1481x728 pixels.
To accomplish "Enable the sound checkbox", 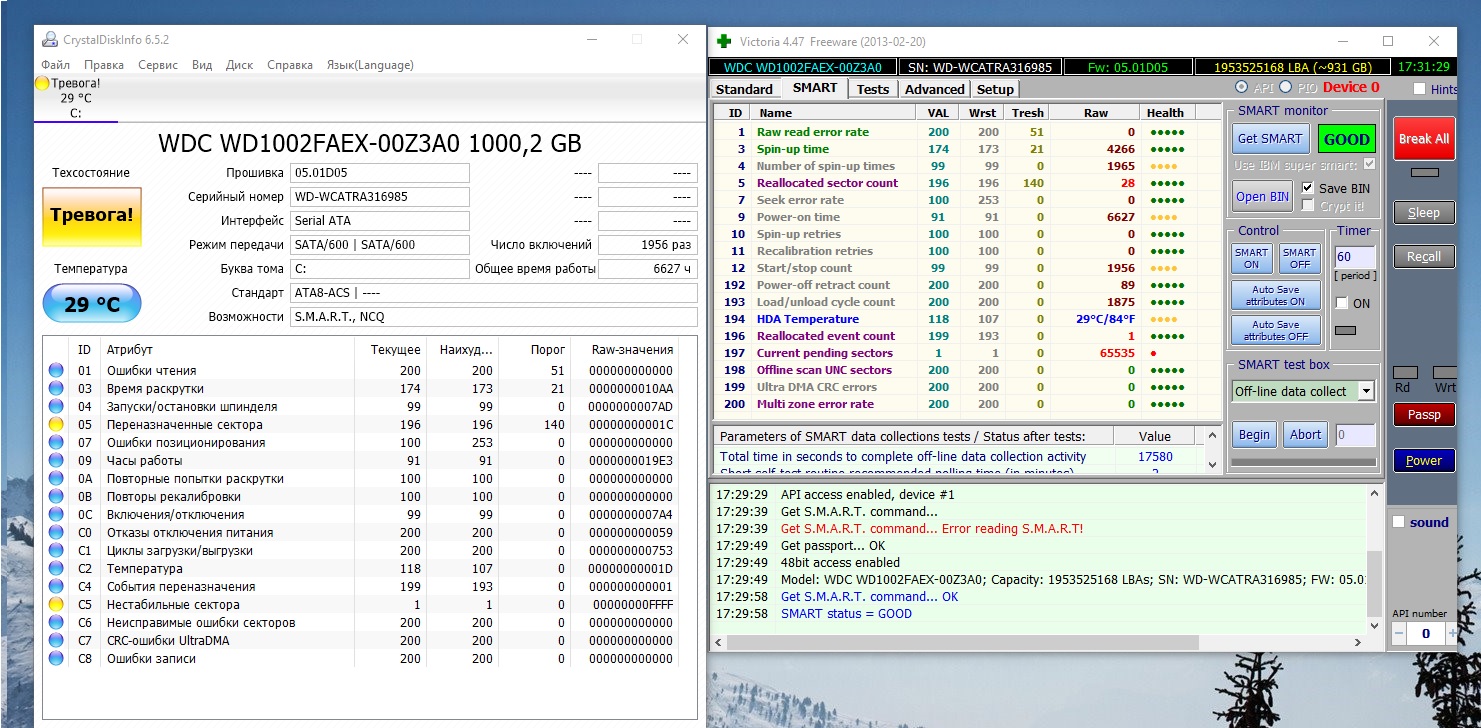I will click(x=1399, y=522).
